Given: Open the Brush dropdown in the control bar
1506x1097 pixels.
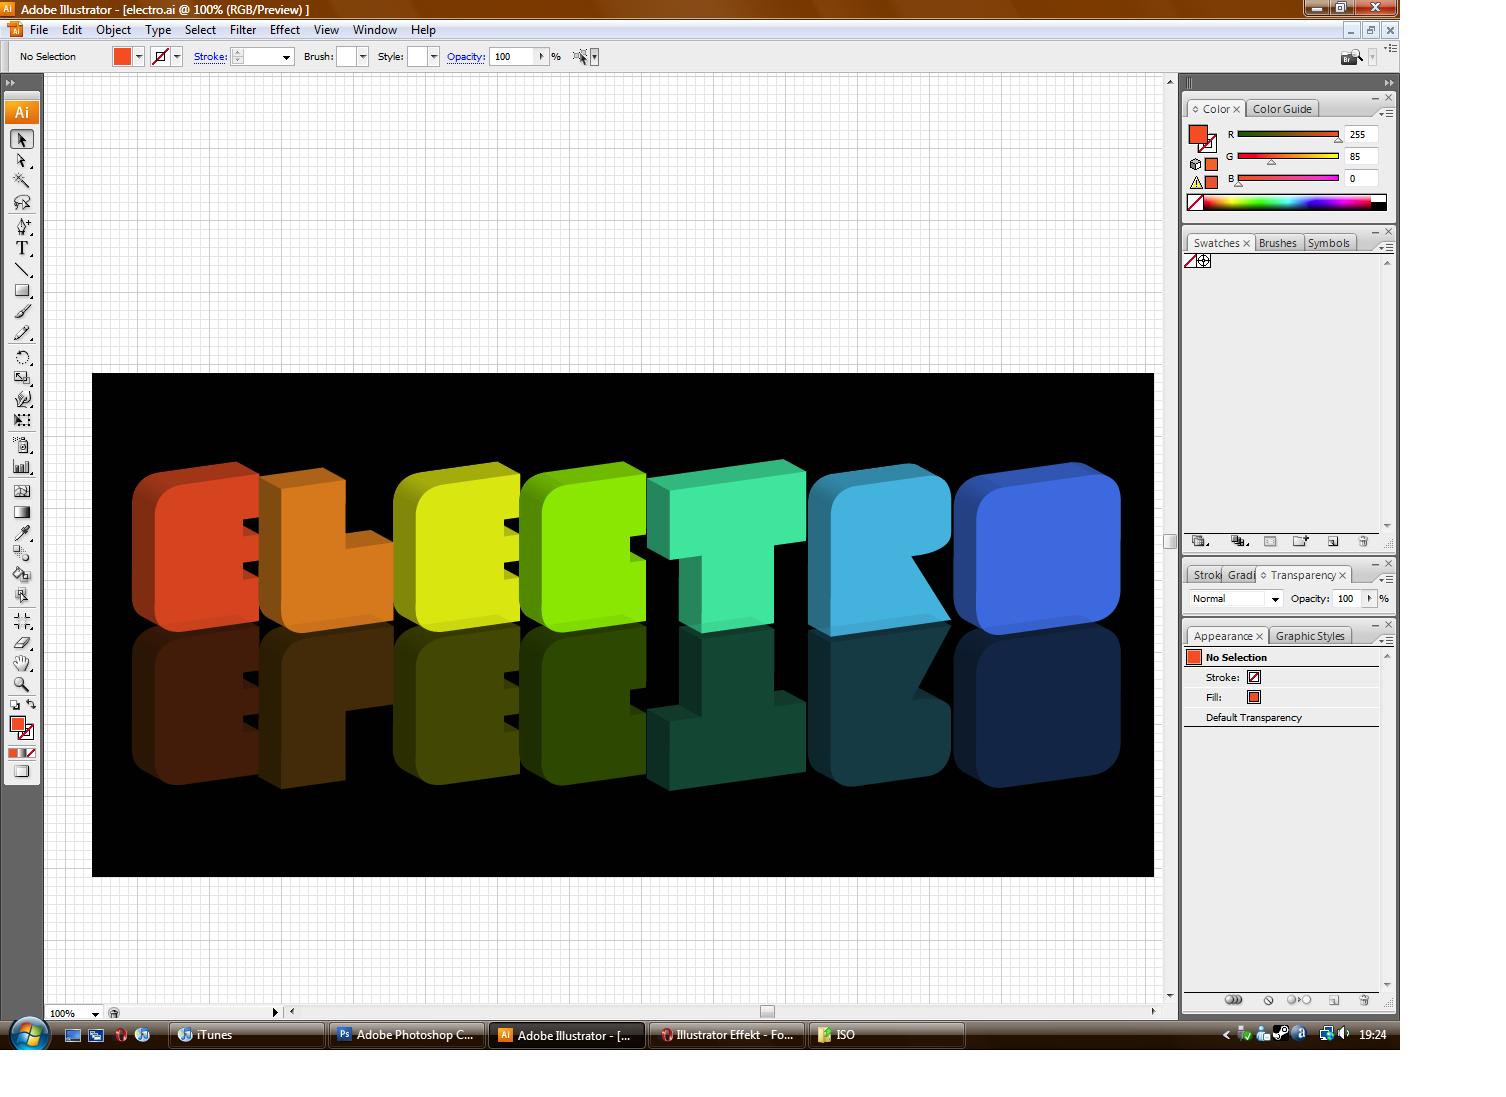Looking at the screenshot, I should 362,57.
